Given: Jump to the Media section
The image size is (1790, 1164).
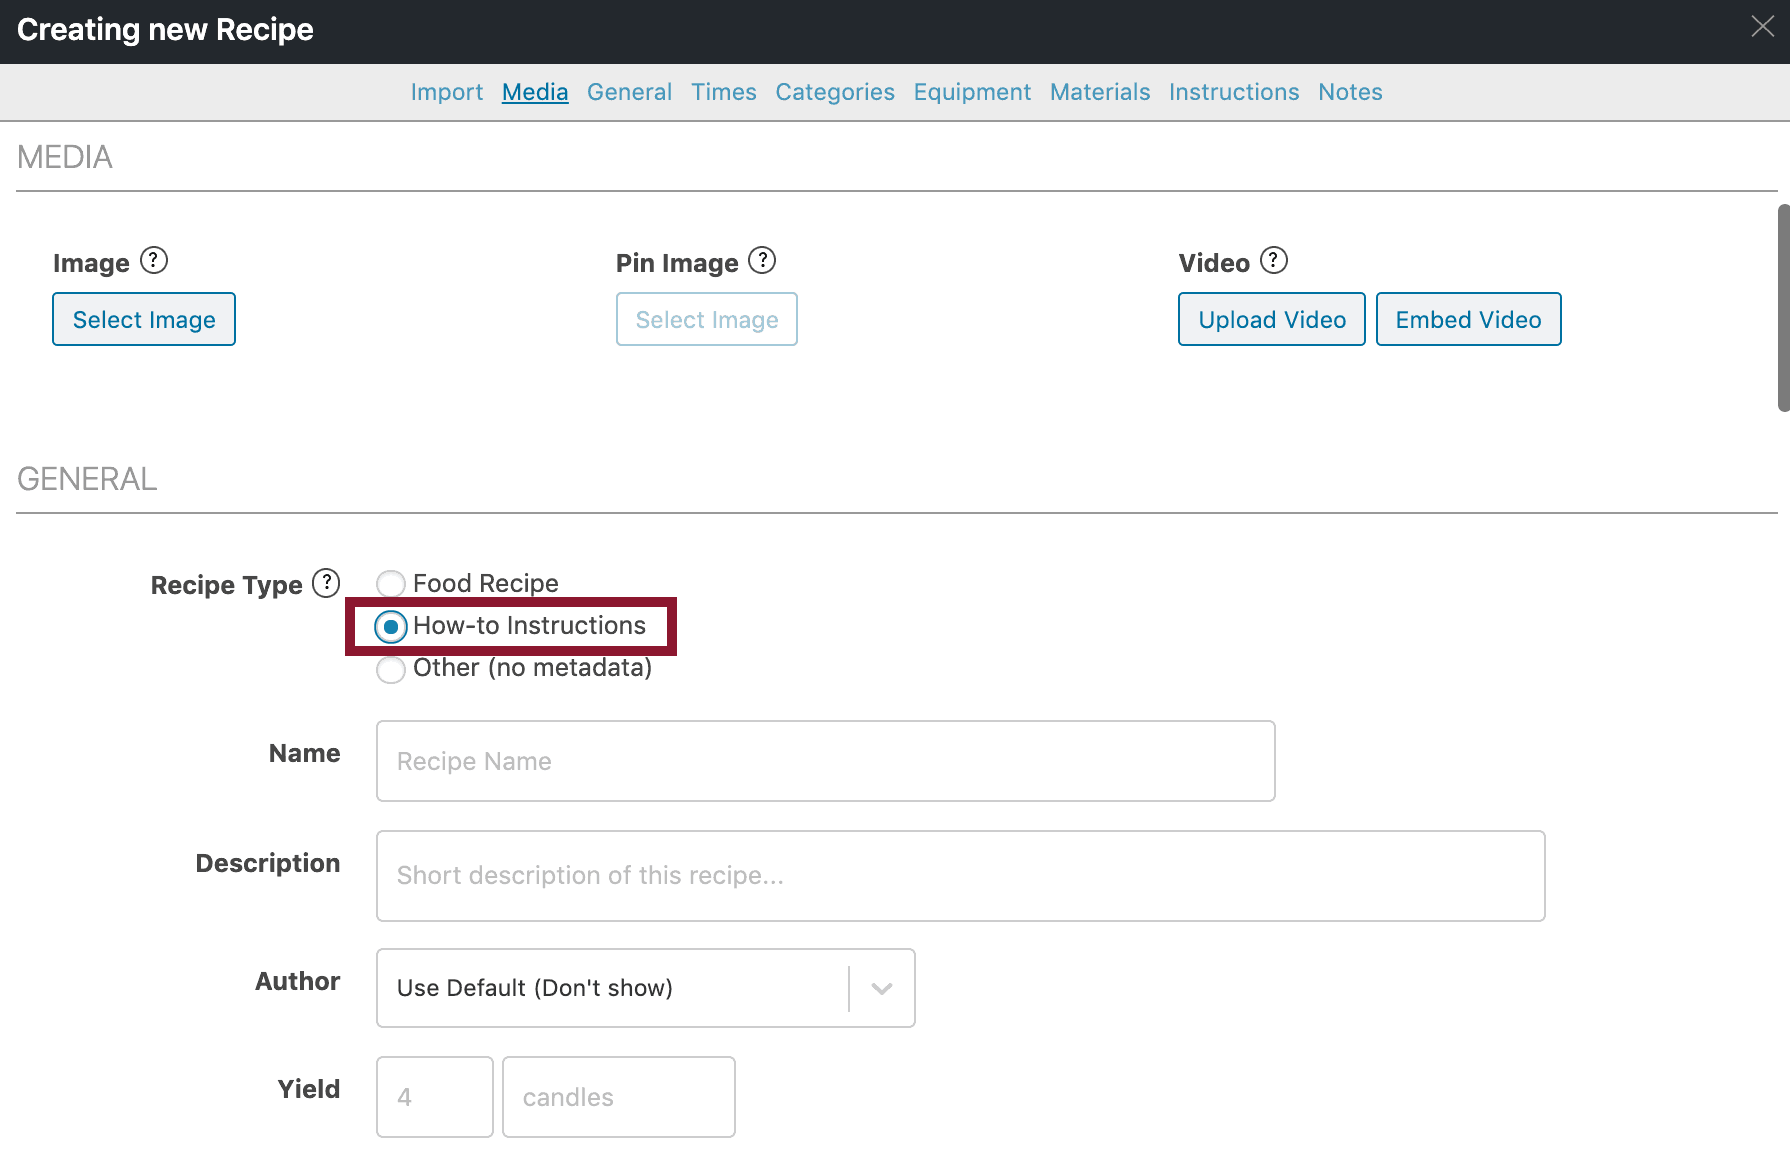Looking at the screenshot, I should point(535,92).
